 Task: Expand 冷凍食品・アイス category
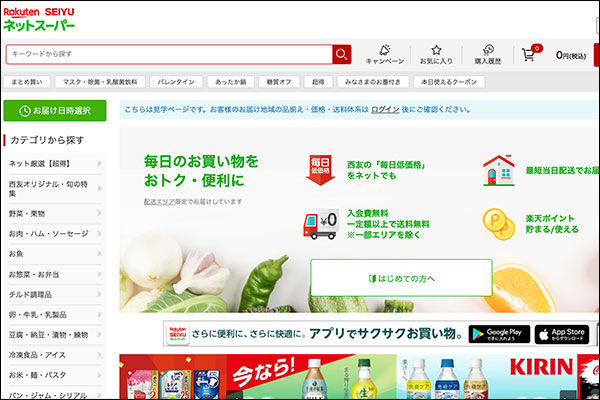coord(55,355)
